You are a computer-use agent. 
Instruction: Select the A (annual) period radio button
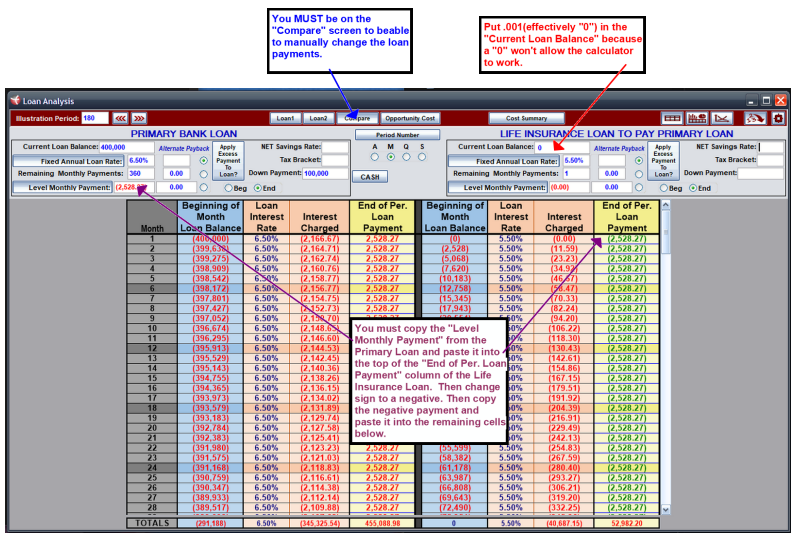tap(375, 157)
